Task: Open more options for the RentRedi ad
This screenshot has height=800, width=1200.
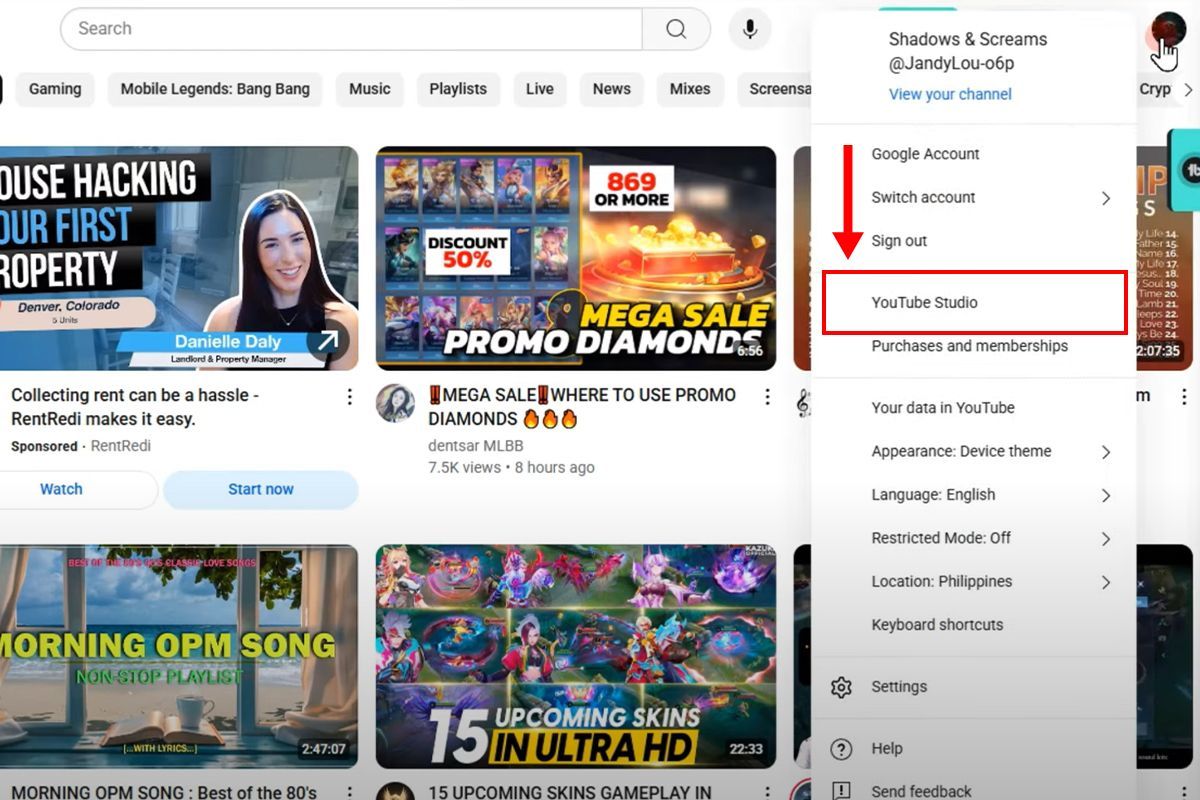Action: pos(349,397)
